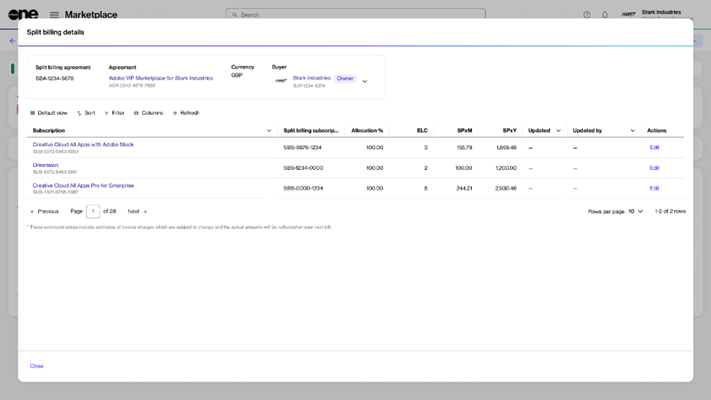Click the help icon in top bar
This screenshot has height=400, width=711.
pos(587,15)
